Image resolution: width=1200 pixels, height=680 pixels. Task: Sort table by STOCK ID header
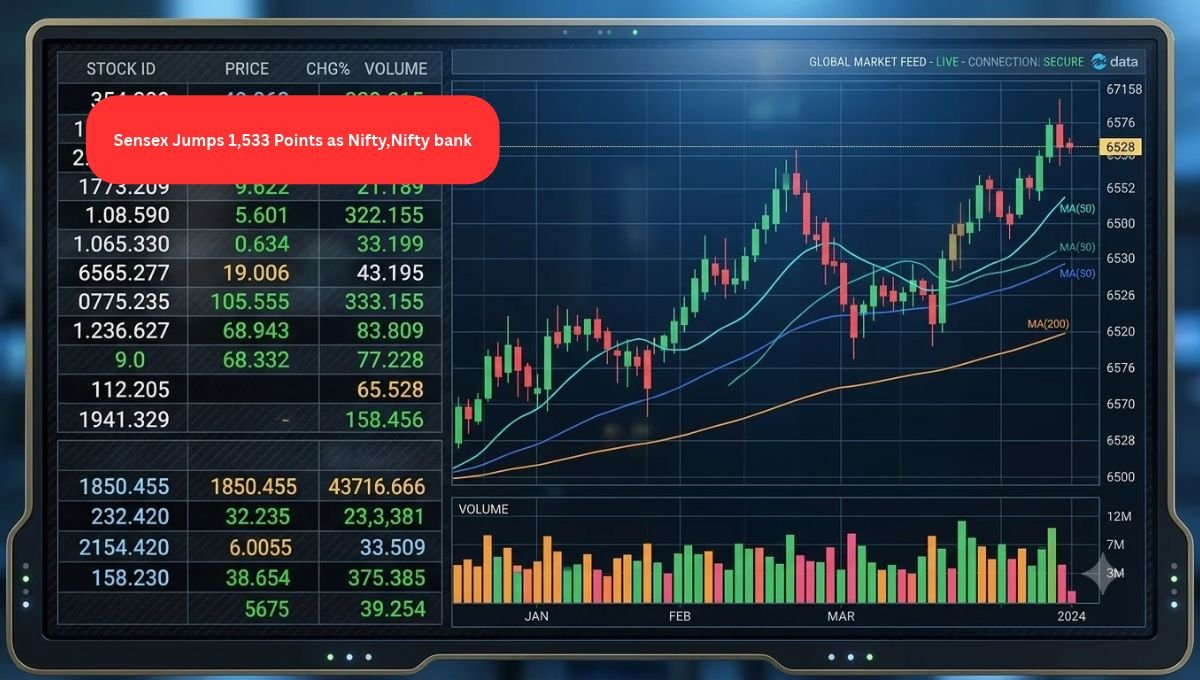pyautogui.click(x=121, y=69)
